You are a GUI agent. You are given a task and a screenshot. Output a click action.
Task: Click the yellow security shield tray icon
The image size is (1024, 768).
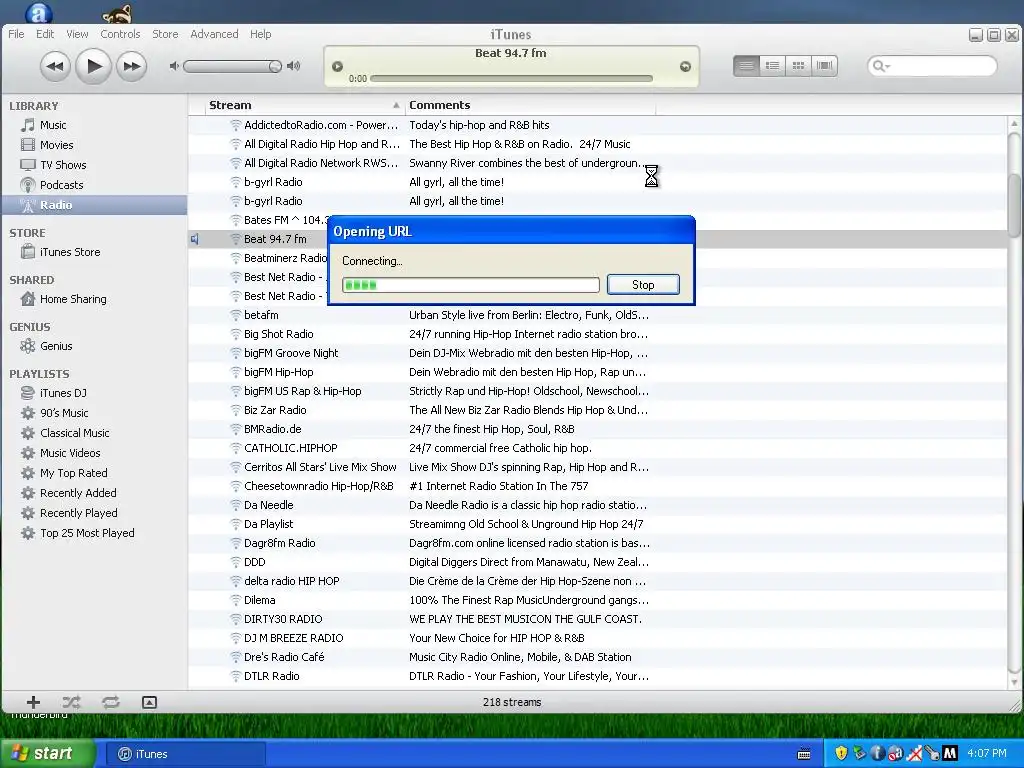[841, 753]
